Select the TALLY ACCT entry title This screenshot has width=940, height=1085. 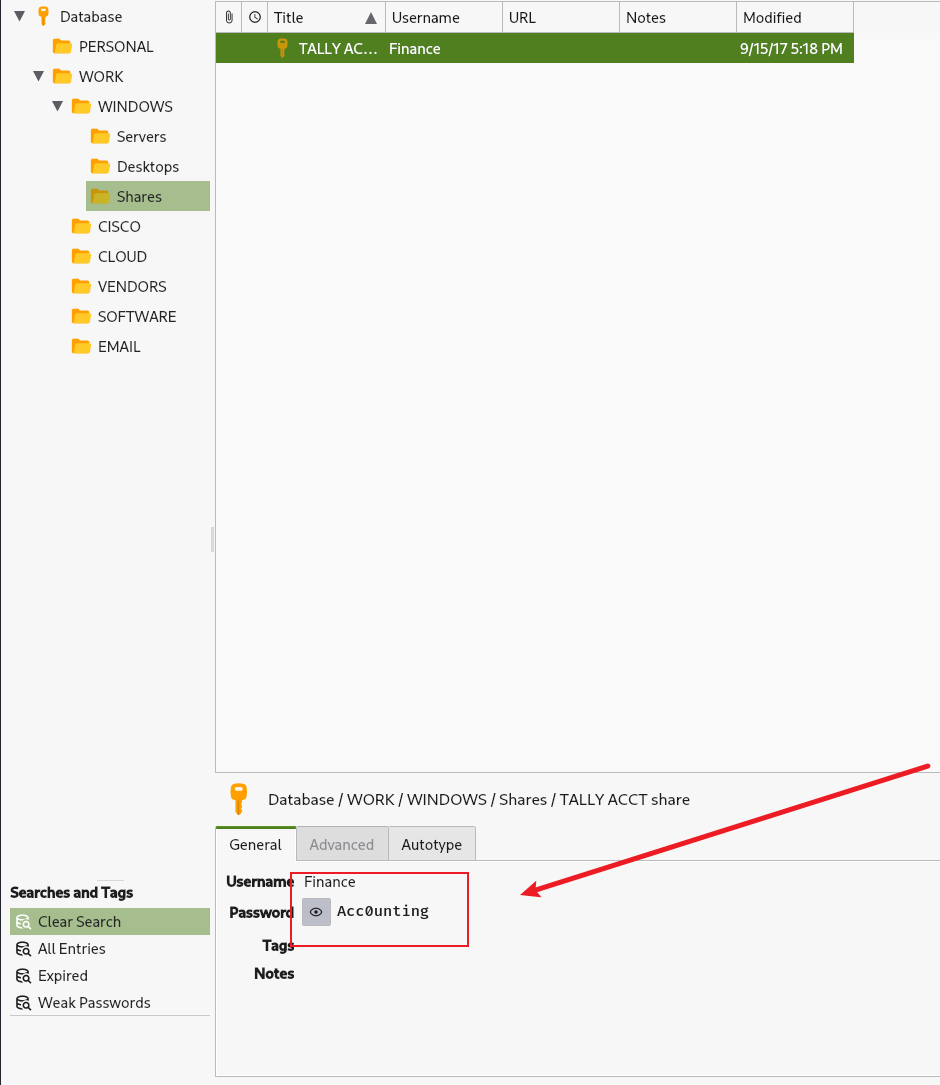(x=338, y=48)
